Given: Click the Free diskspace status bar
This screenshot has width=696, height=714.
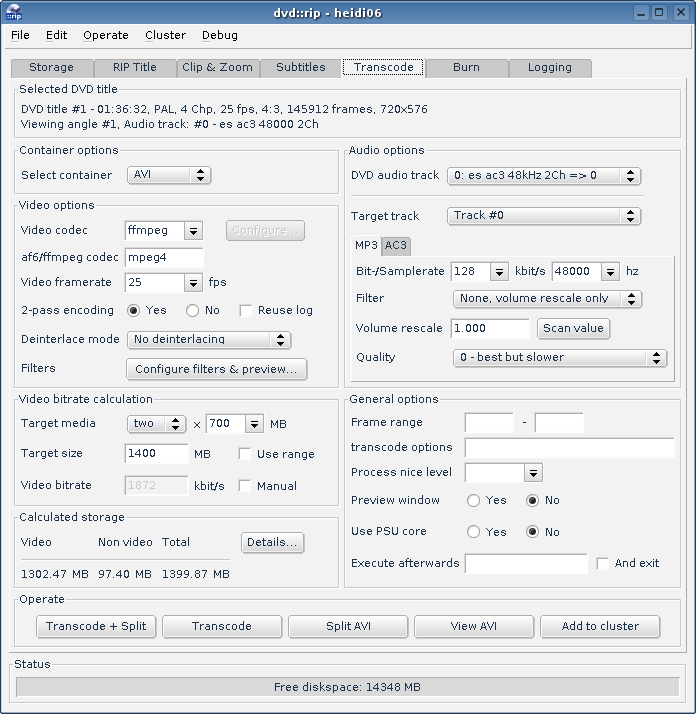Looking at the screenshot, I should 348,687.
